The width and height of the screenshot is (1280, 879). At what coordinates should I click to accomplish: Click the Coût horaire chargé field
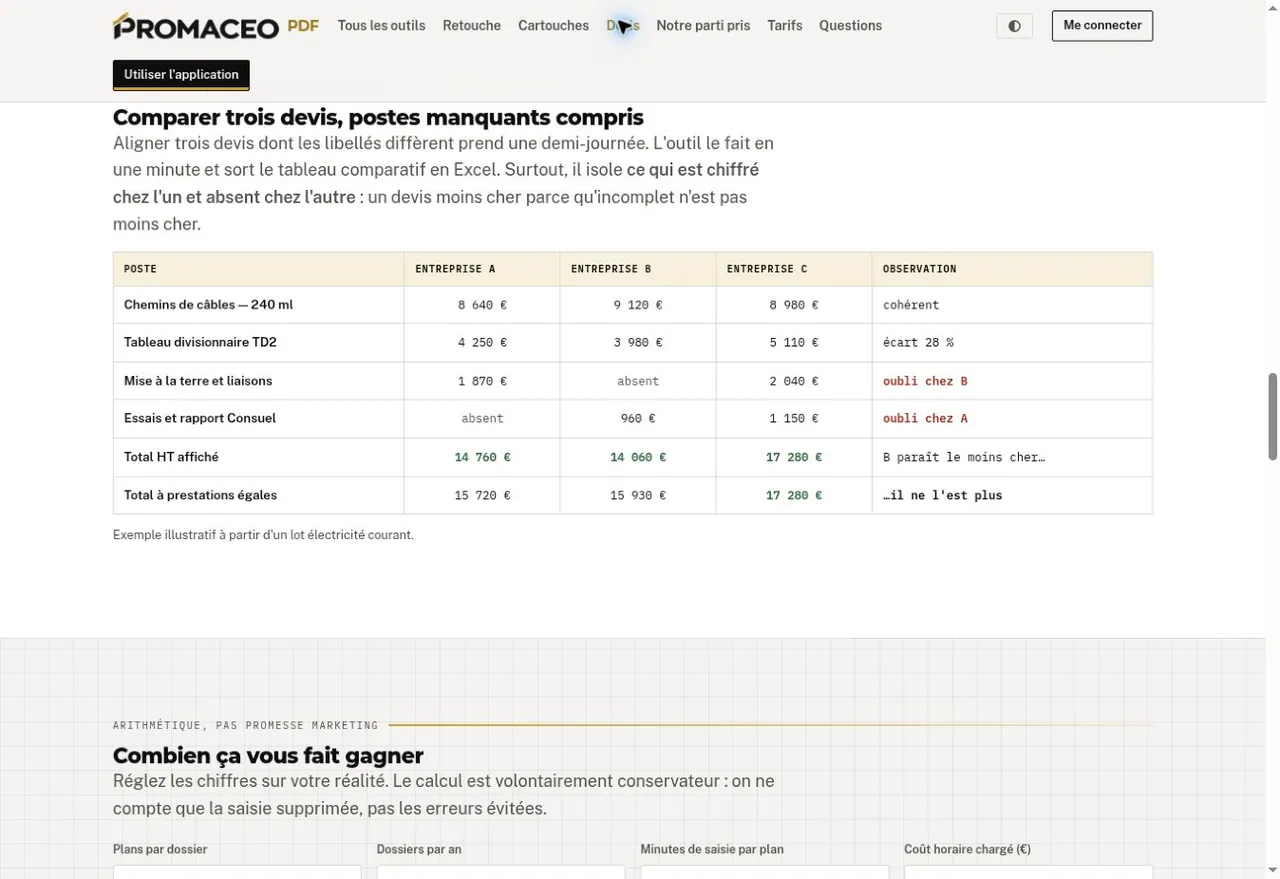(1028, 872)
